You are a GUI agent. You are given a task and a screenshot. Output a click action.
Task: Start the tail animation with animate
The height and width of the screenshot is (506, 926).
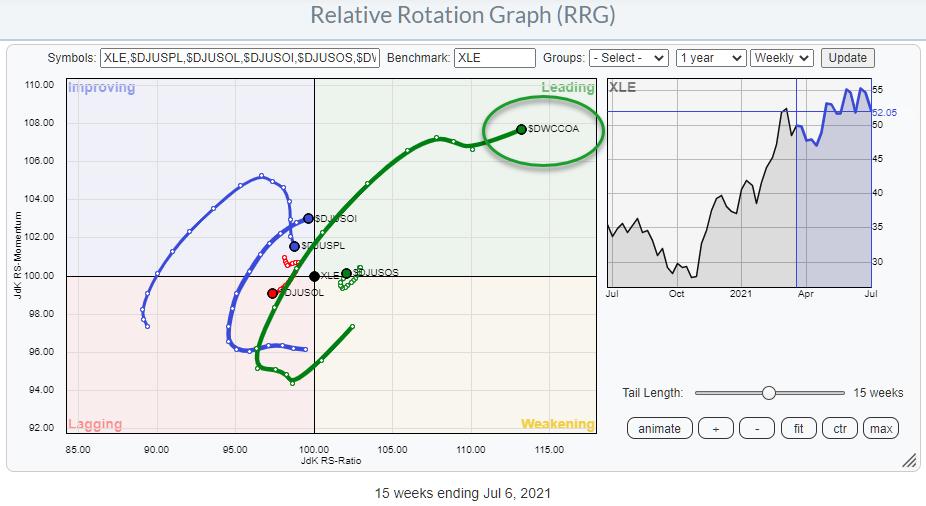[x=658, y=428]
